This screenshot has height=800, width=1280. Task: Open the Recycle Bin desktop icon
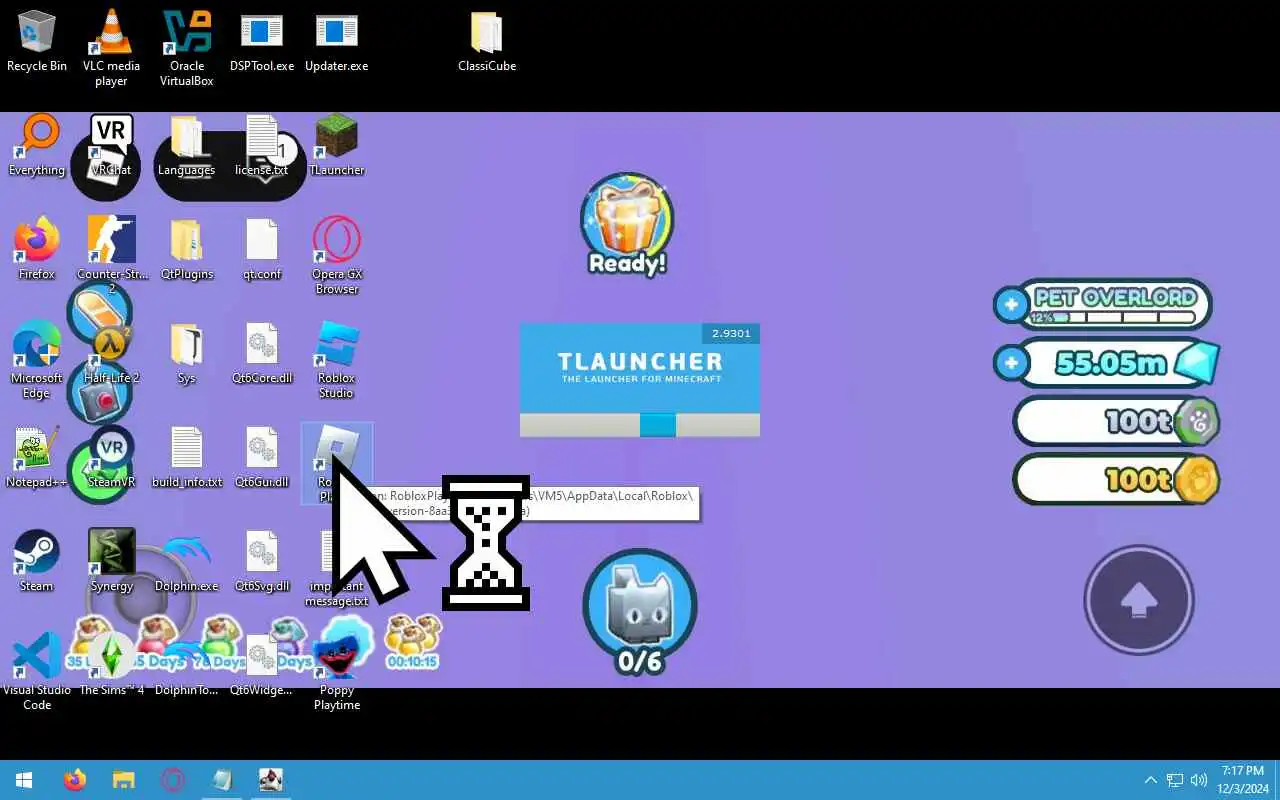[37, 42]
